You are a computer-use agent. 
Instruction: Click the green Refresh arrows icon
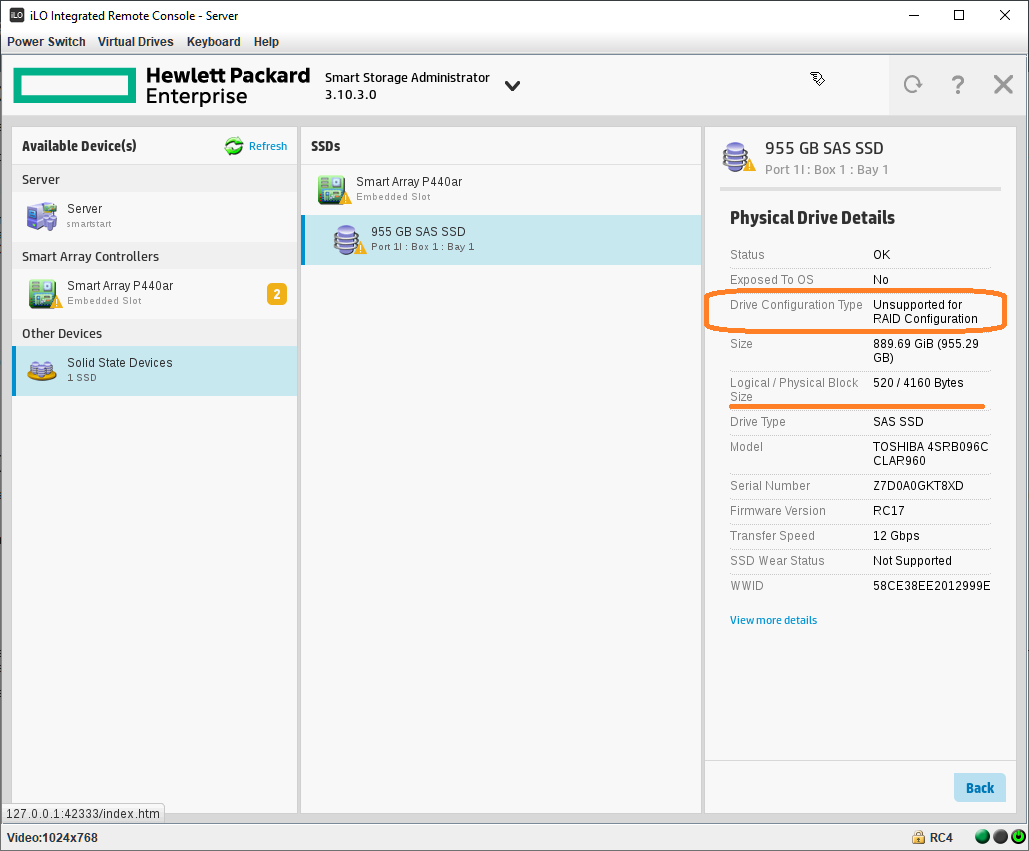(234, 146)
